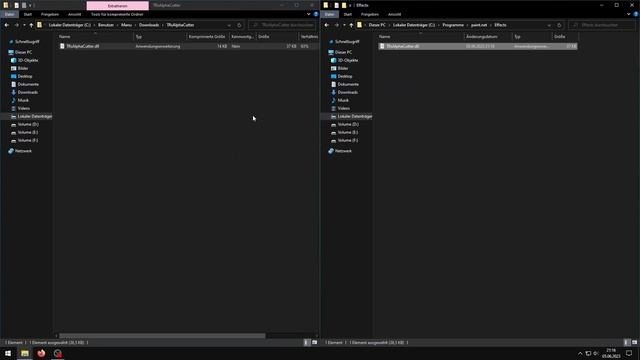This screenshot has height=360, width=640.
Task: Click Benutzer breadcrumb in left address bar
Action: pos(106,25)
